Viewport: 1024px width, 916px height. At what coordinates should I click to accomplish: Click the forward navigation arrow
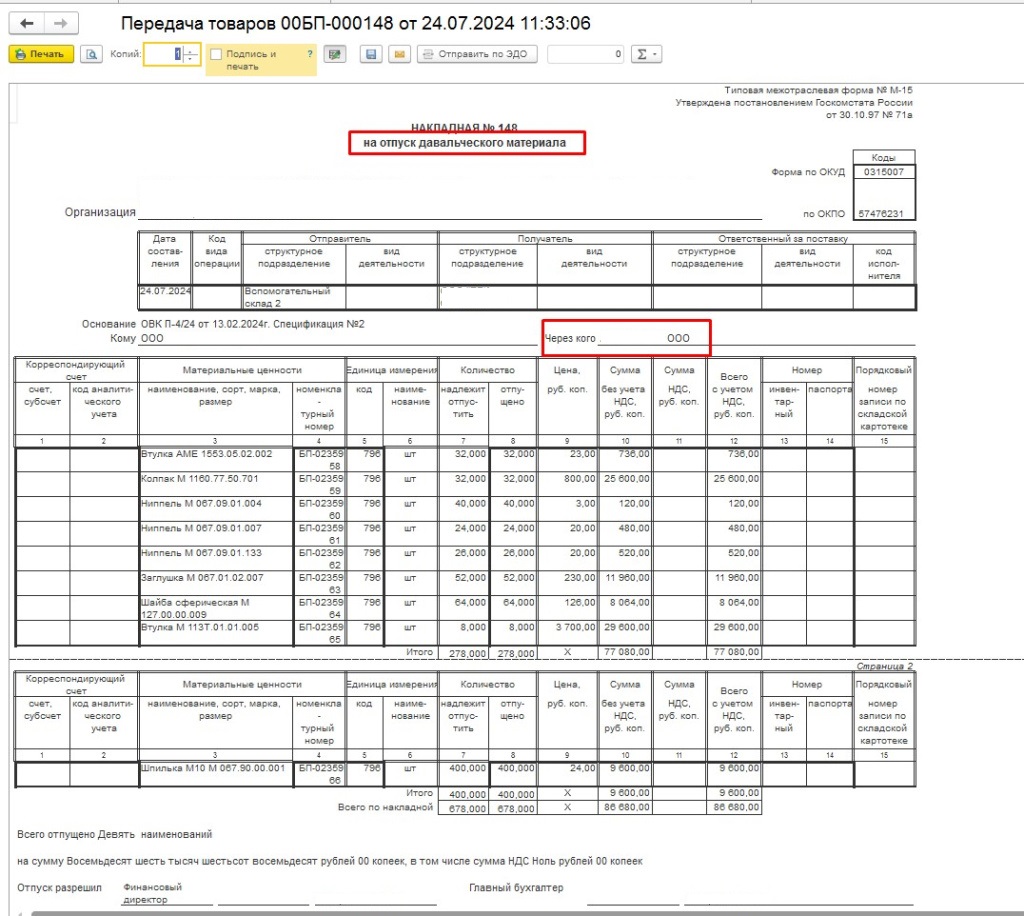point(60,23)
